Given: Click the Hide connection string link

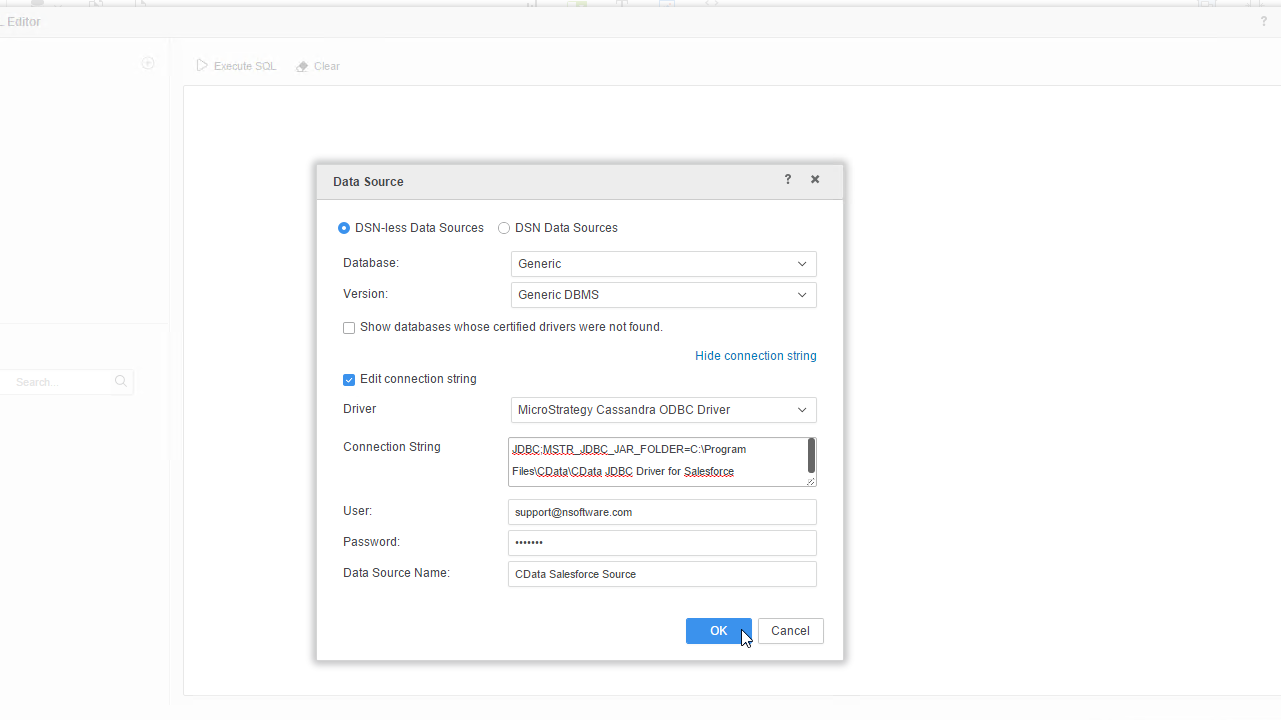Looking at the screenshot, I should pyautogui.click(x=755, y=355).
